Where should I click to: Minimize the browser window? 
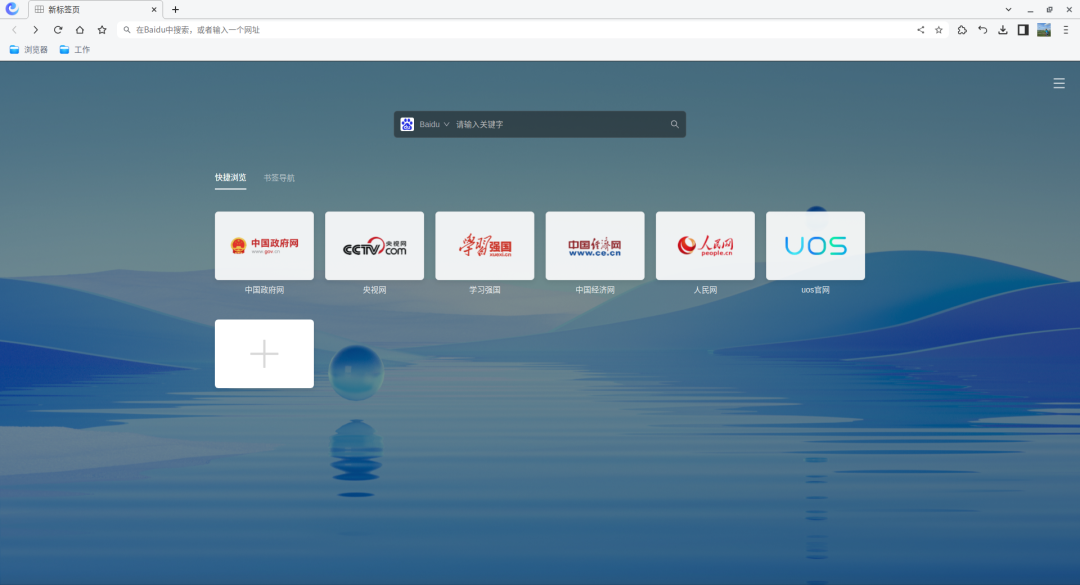[x=1030, y=10]
